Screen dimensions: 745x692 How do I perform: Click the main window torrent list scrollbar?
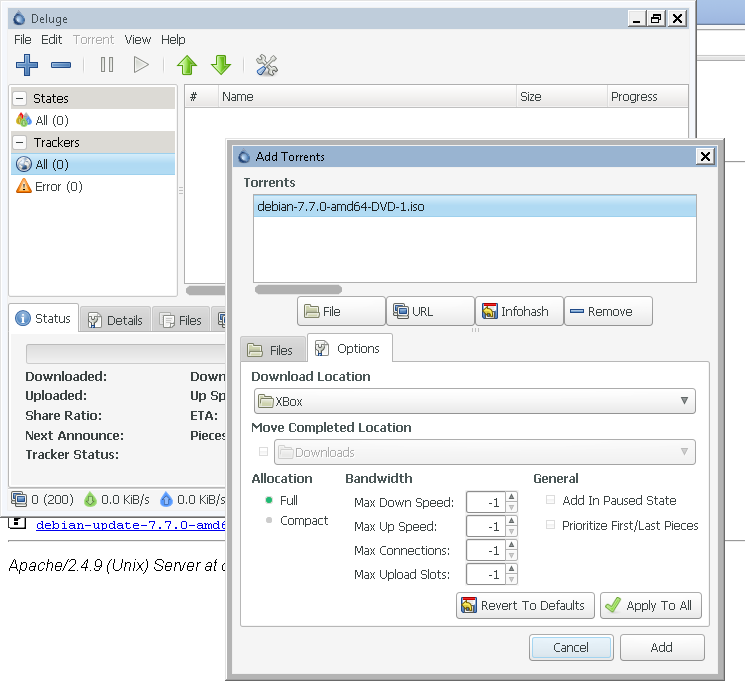click(206, 290)
